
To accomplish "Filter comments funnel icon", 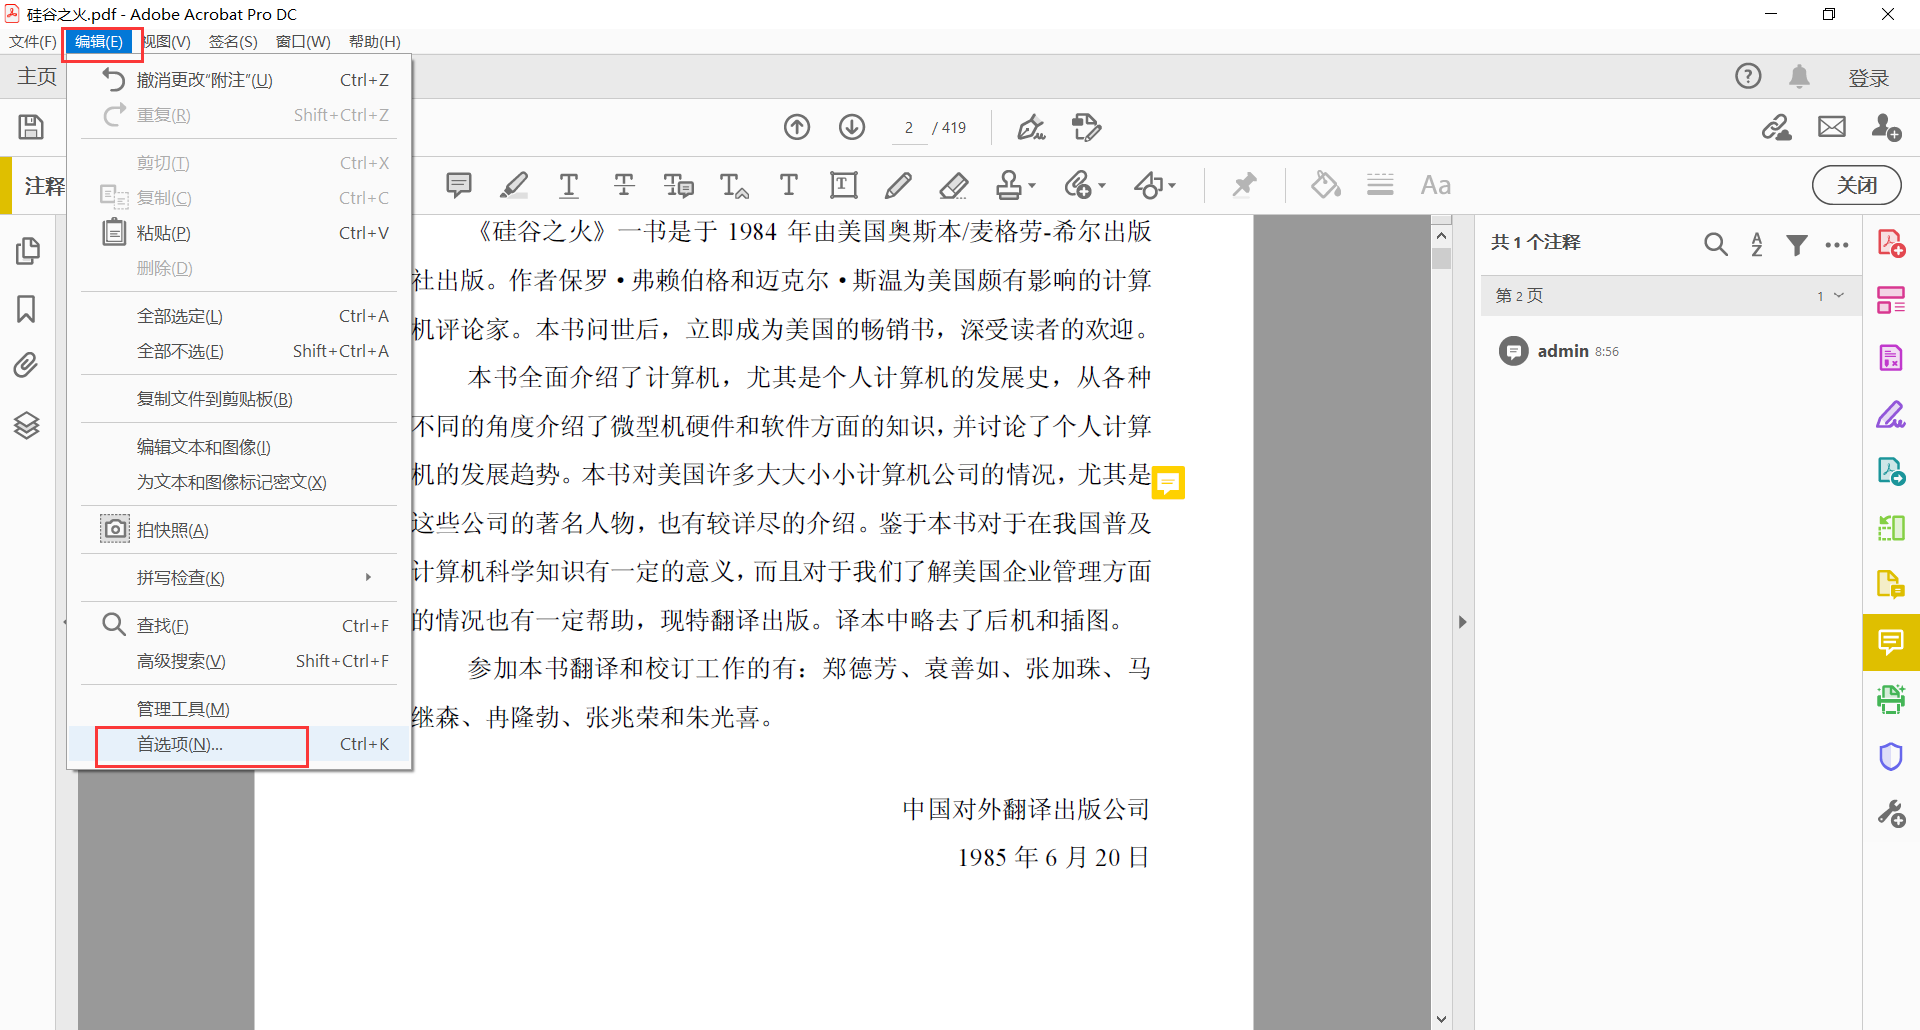I will pos(1797,244).
